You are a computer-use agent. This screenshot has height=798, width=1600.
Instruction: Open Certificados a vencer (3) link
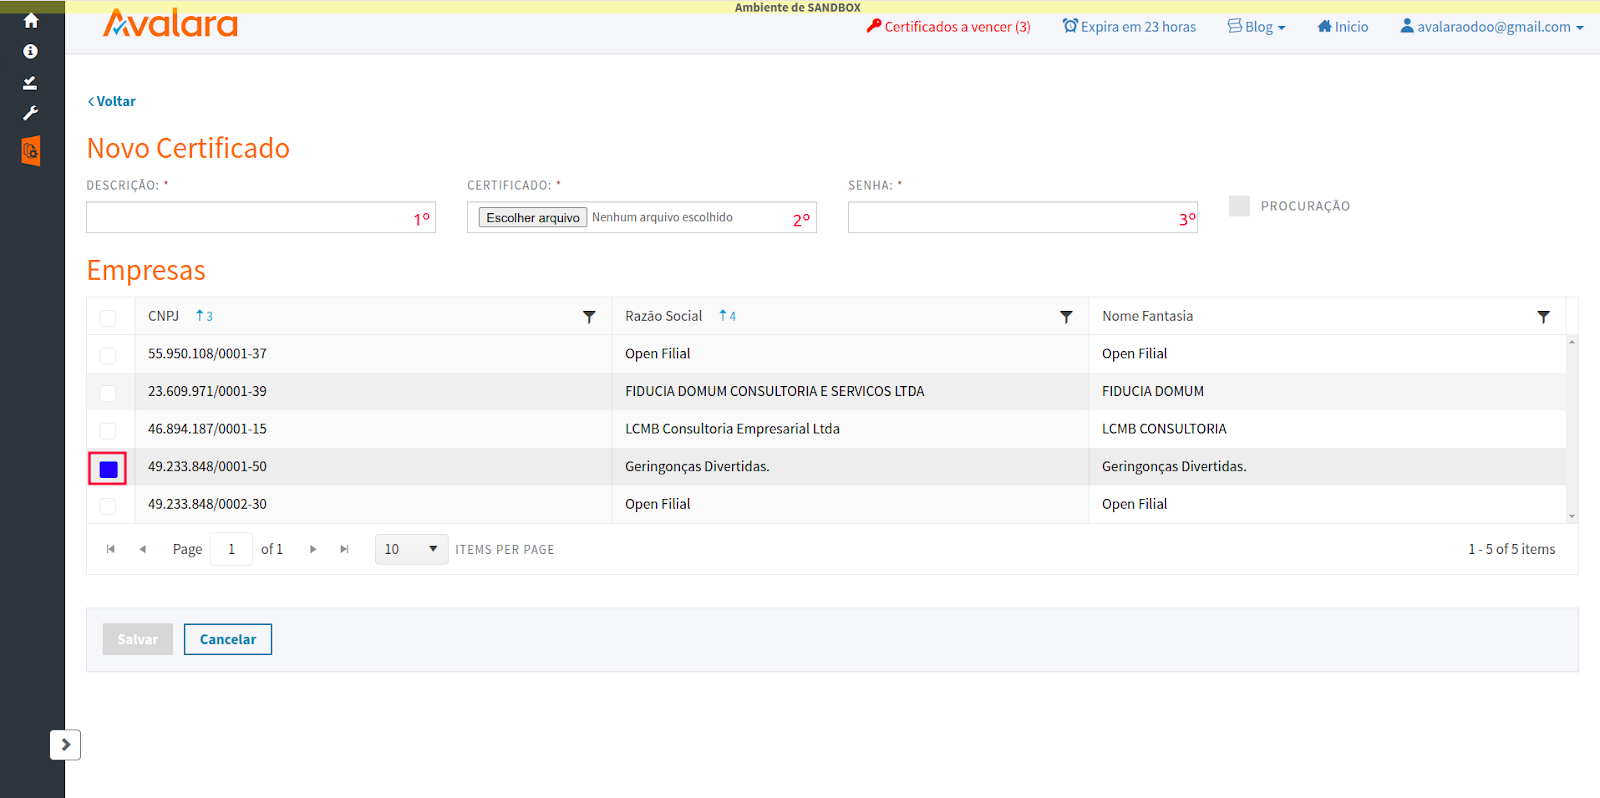tap(948, 27)
